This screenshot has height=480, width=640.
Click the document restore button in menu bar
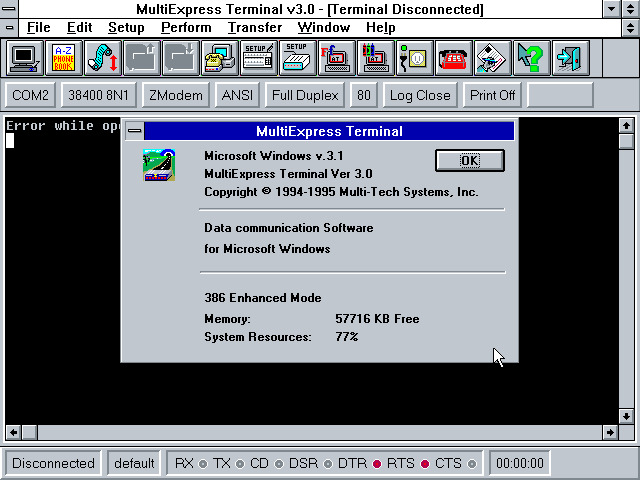630,28
